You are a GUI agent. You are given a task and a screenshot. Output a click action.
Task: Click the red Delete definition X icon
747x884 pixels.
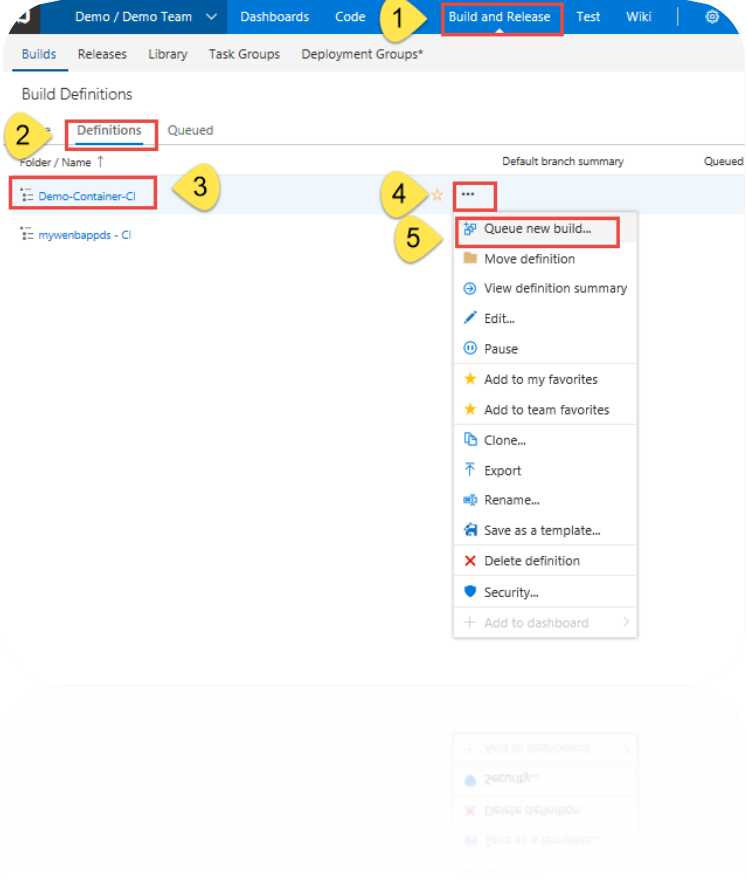point(470,561)
